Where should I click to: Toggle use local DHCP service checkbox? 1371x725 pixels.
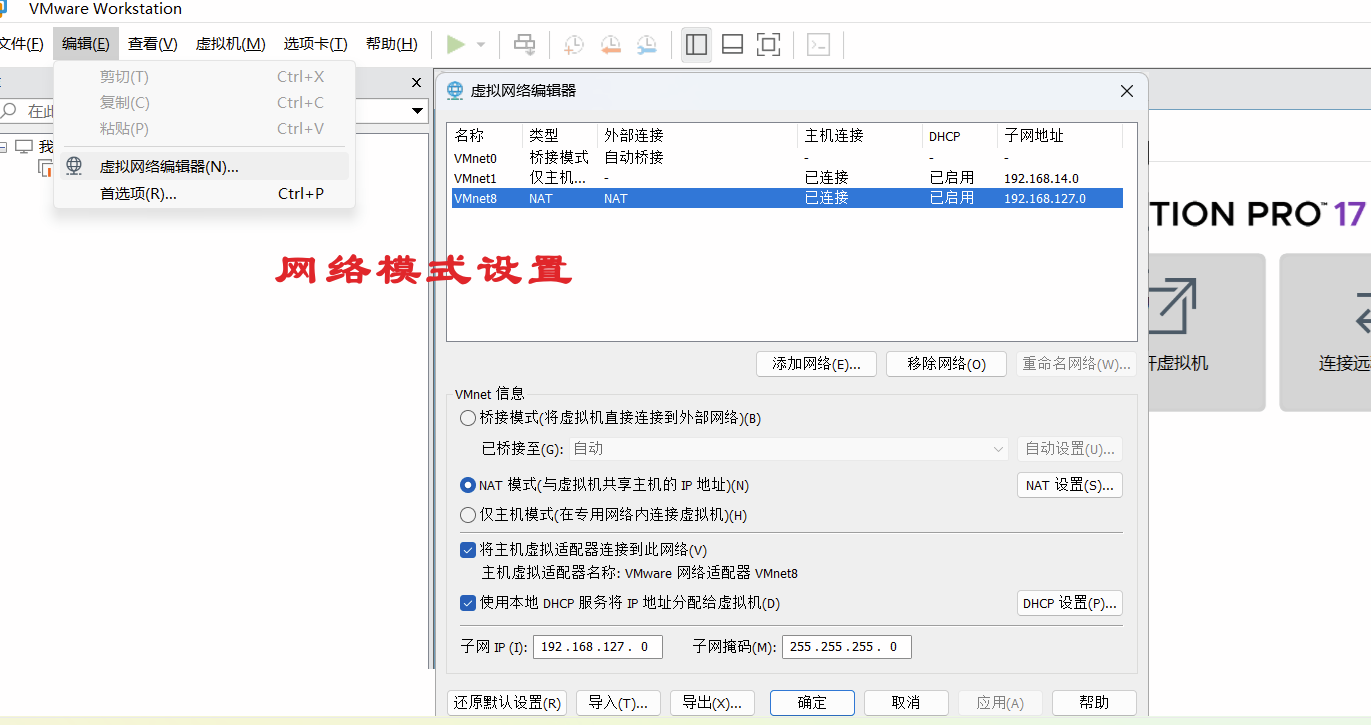[467, 603]
